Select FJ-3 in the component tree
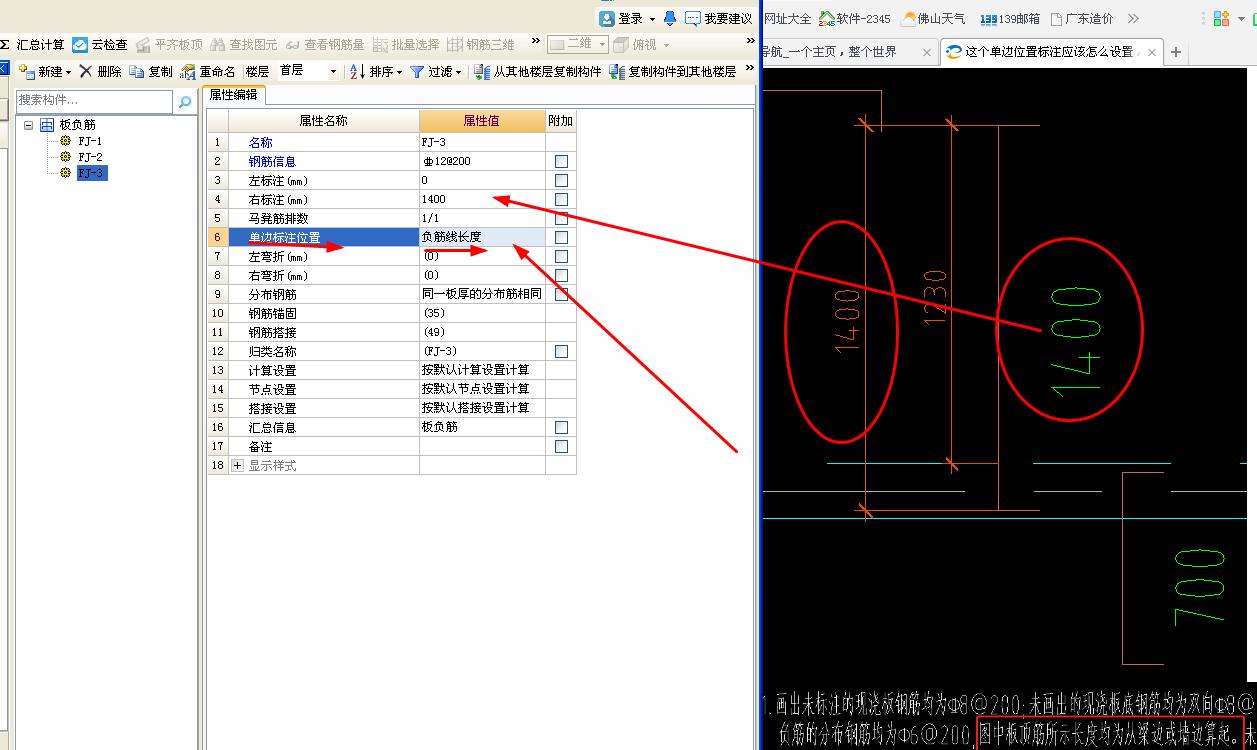1257x750 pixels. pos(91,173)
